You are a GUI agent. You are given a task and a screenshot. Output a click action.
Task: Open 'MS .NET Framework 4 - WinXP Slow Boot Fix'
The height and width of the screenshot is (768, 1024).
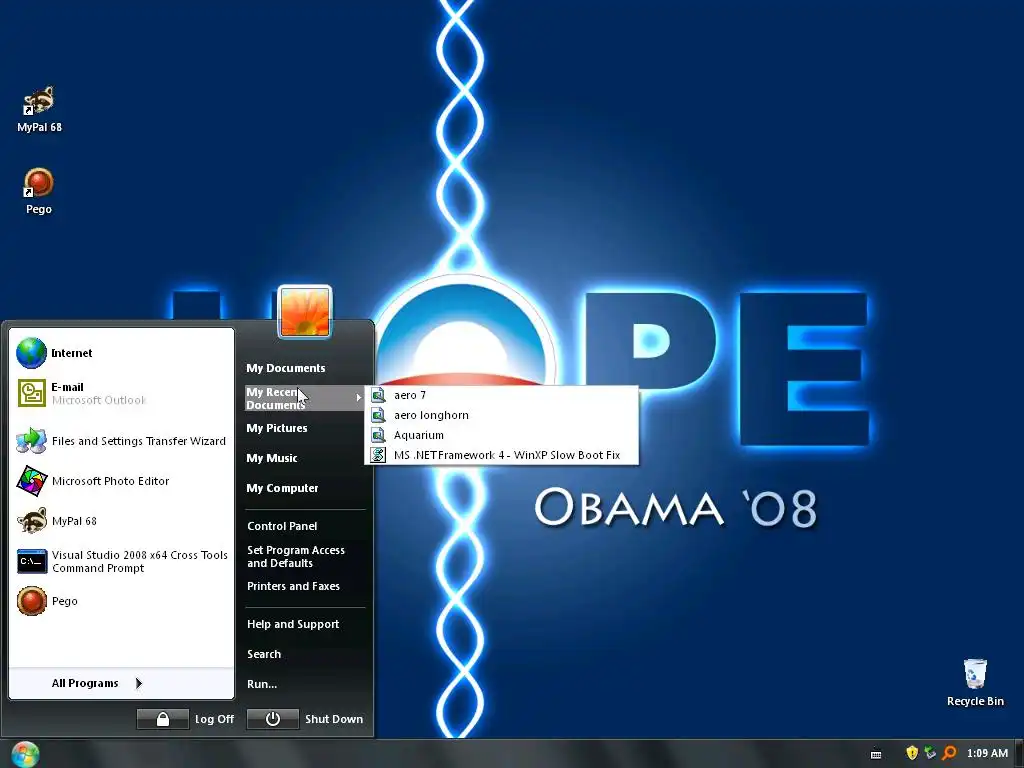(501, 455)
